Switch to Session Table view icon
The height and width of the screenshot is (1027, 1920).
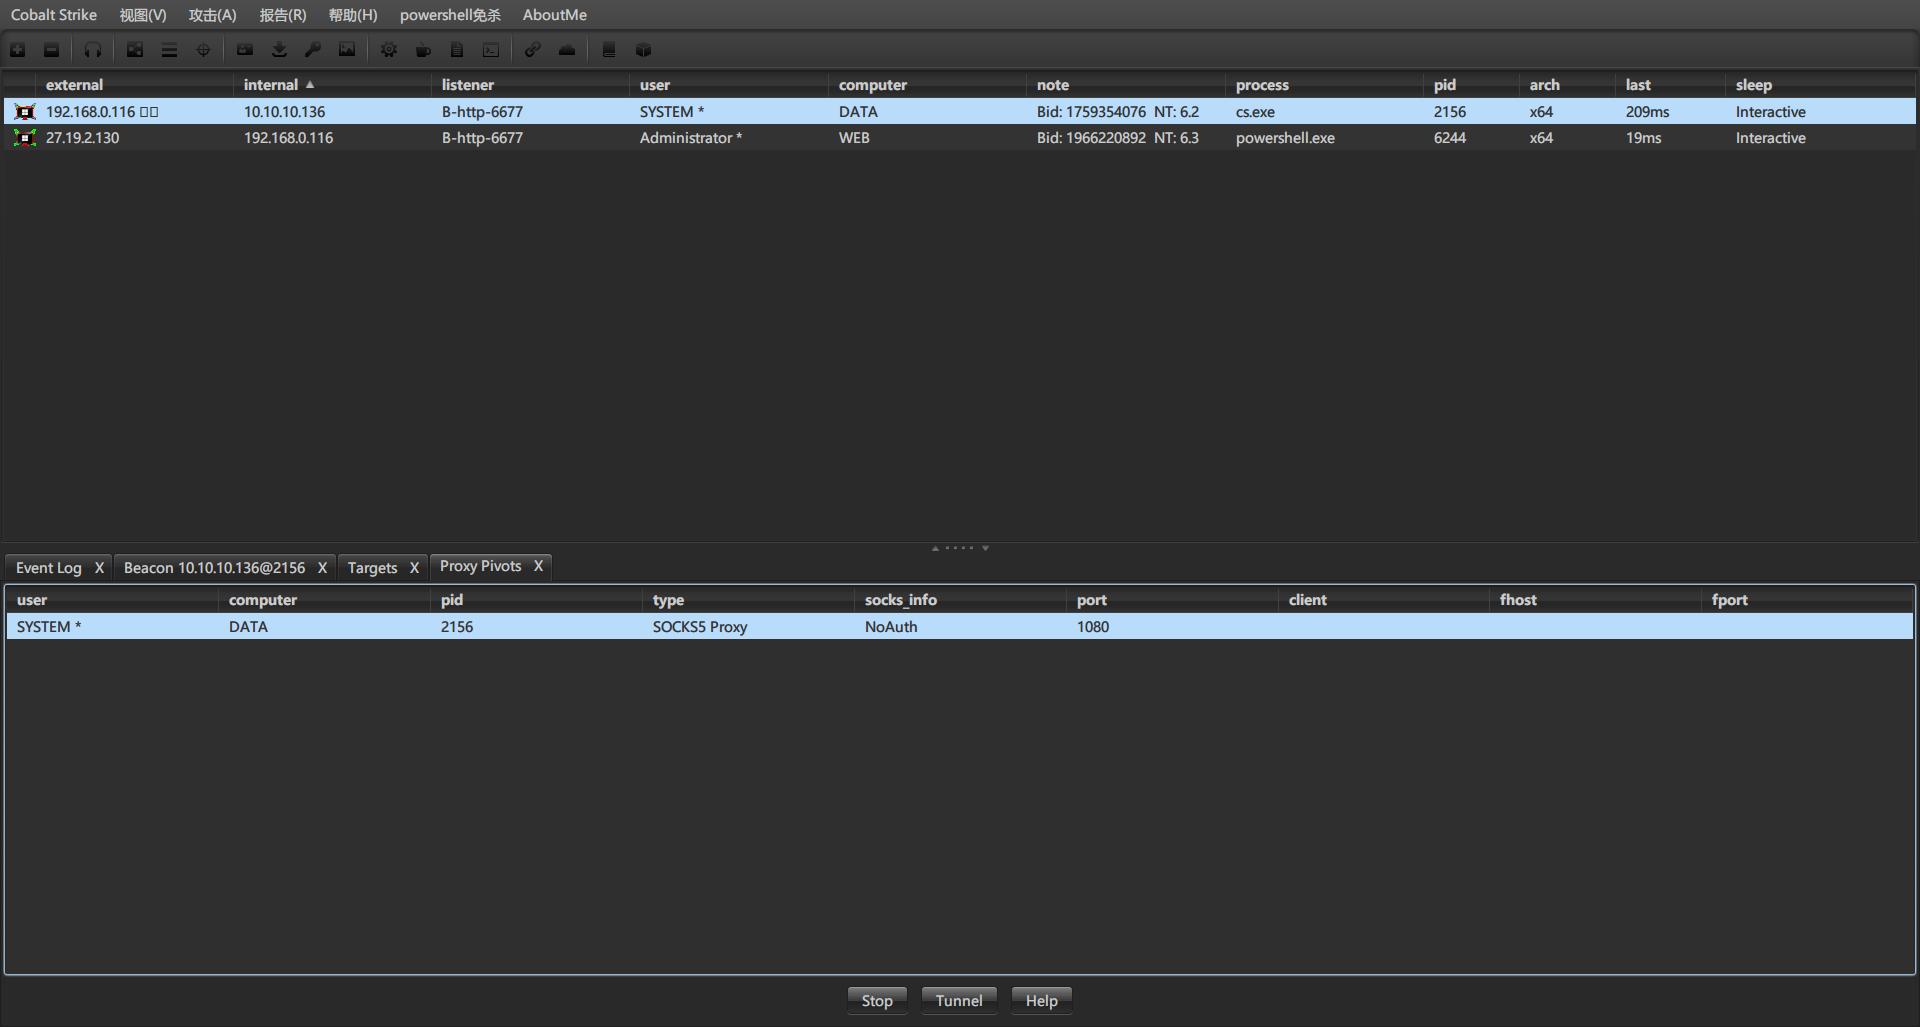coord(169,50)
